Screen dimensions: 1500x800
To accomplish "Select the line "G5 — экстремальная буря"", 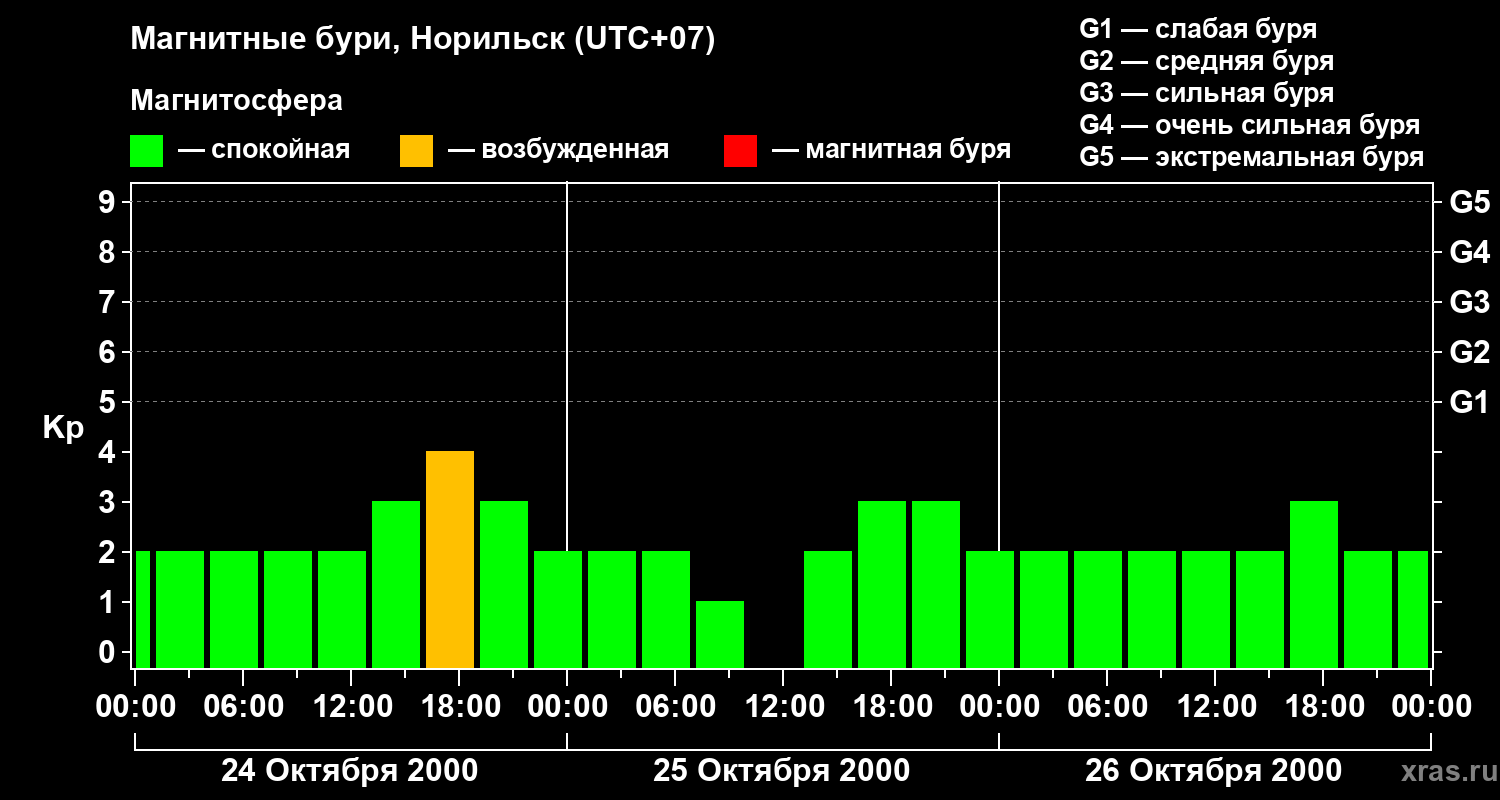I will click(1252, 157).
